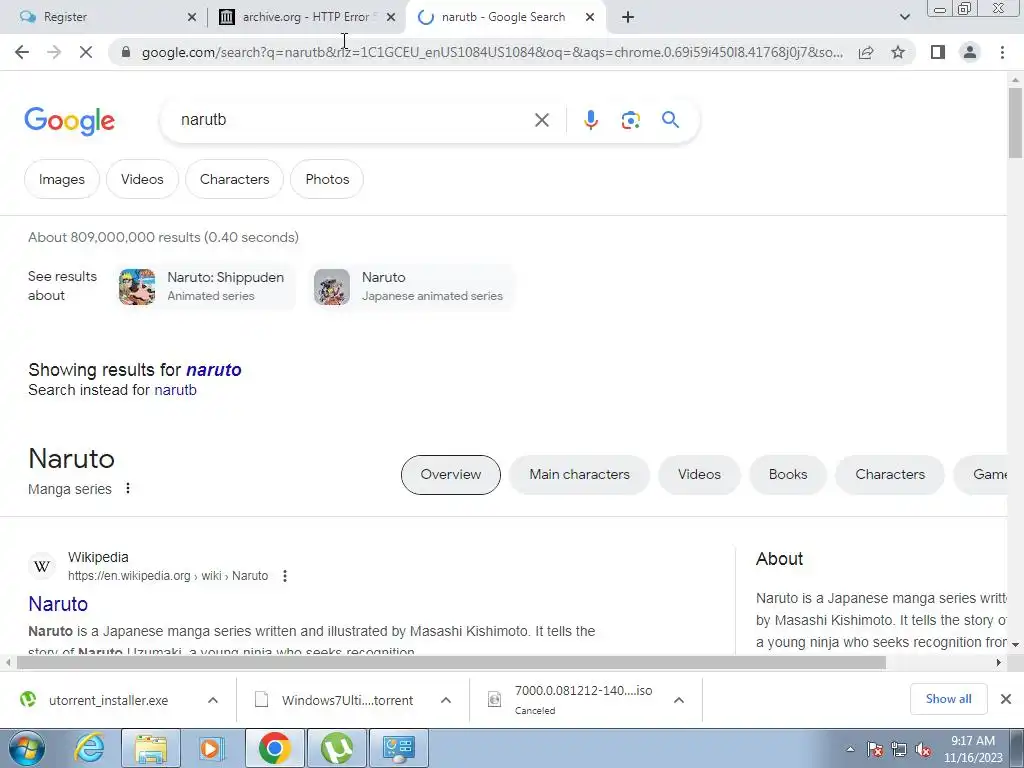Switch to the Register tab
This screenshot has width=1024, height=768.
[x=104, y=17]
